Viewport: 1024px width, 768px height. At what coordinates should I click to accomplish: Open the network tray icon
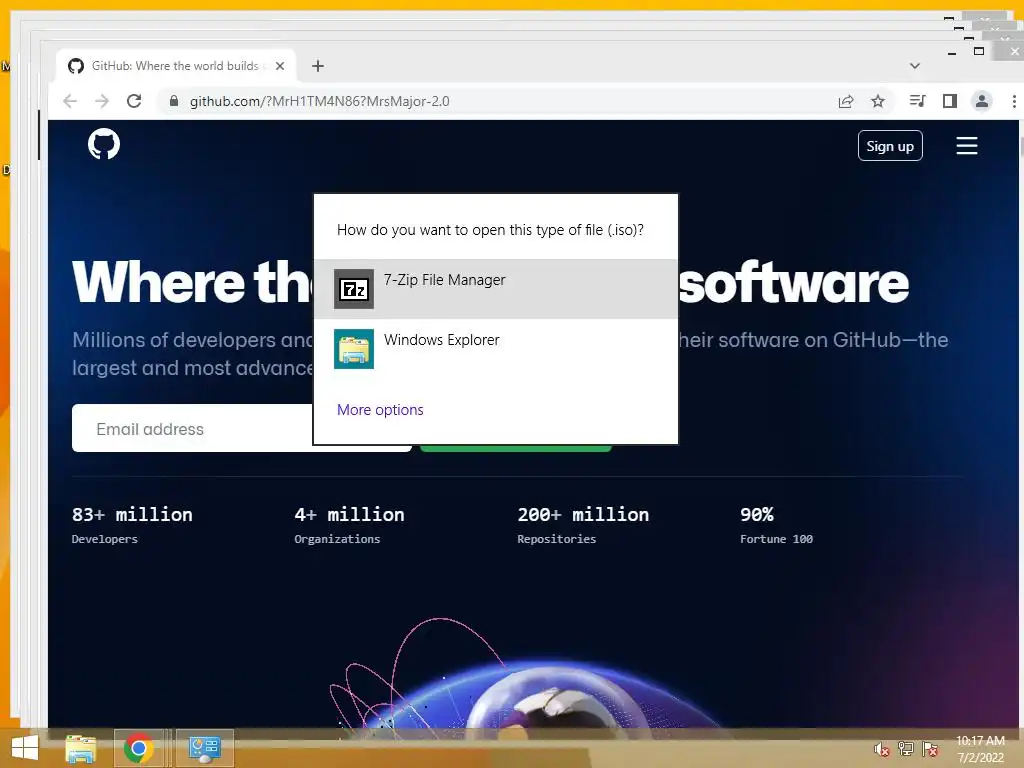pyautogui.click(x=906, y=749)
